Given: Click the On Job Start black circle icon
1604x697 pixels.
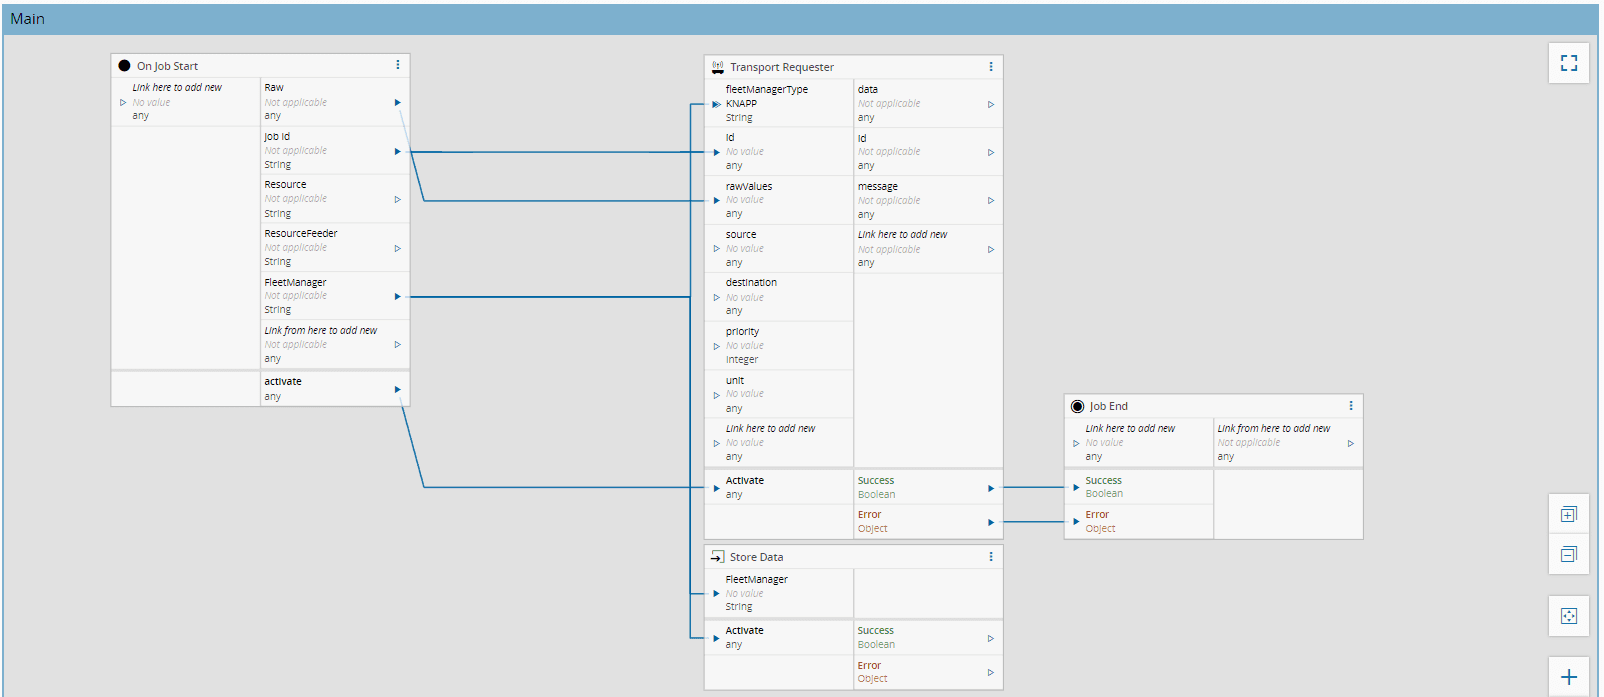Looking at the screenshot, I should 124,66.
